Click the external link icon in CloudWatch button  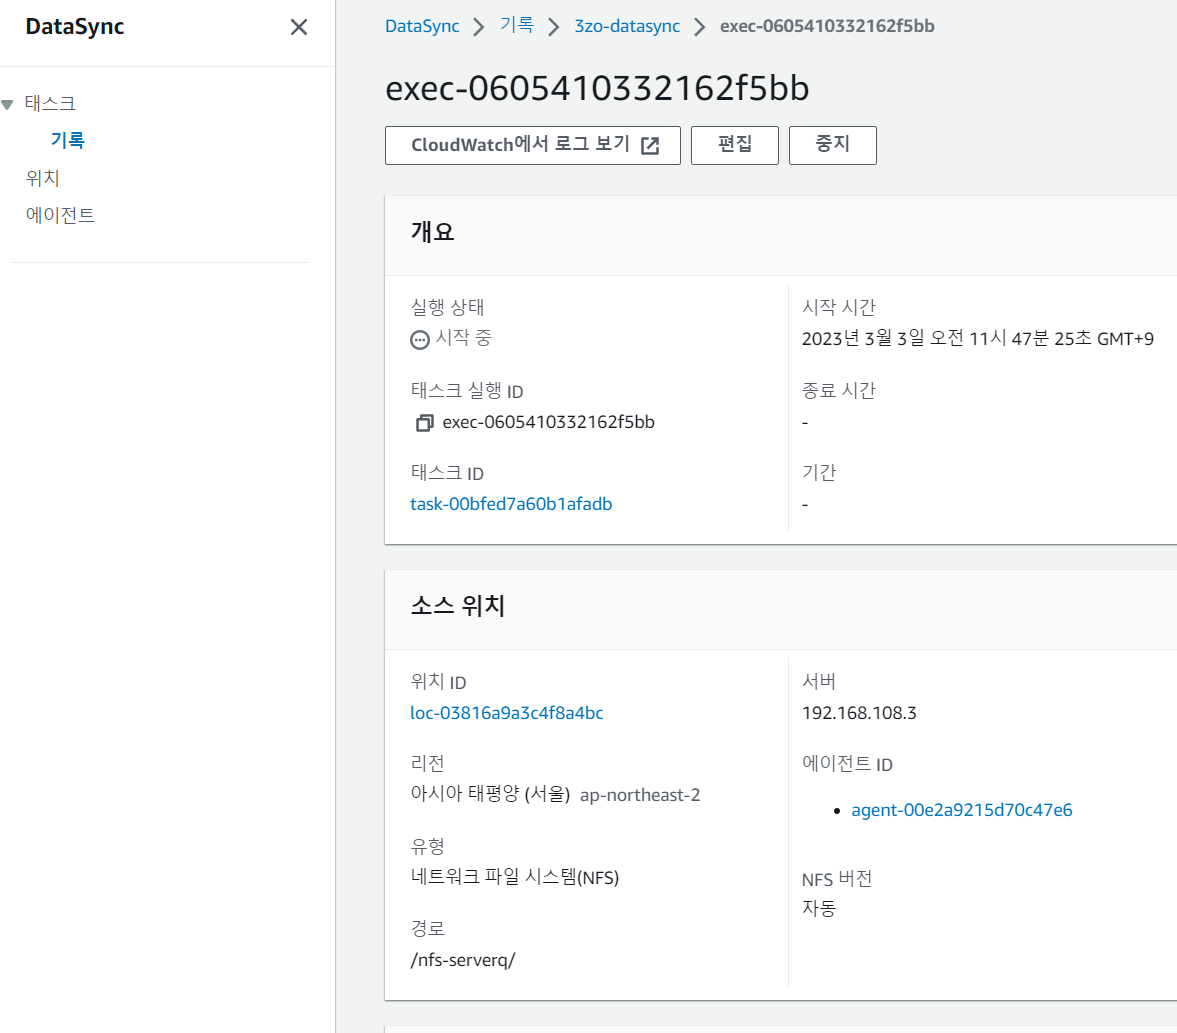click(x=650, y=146)
